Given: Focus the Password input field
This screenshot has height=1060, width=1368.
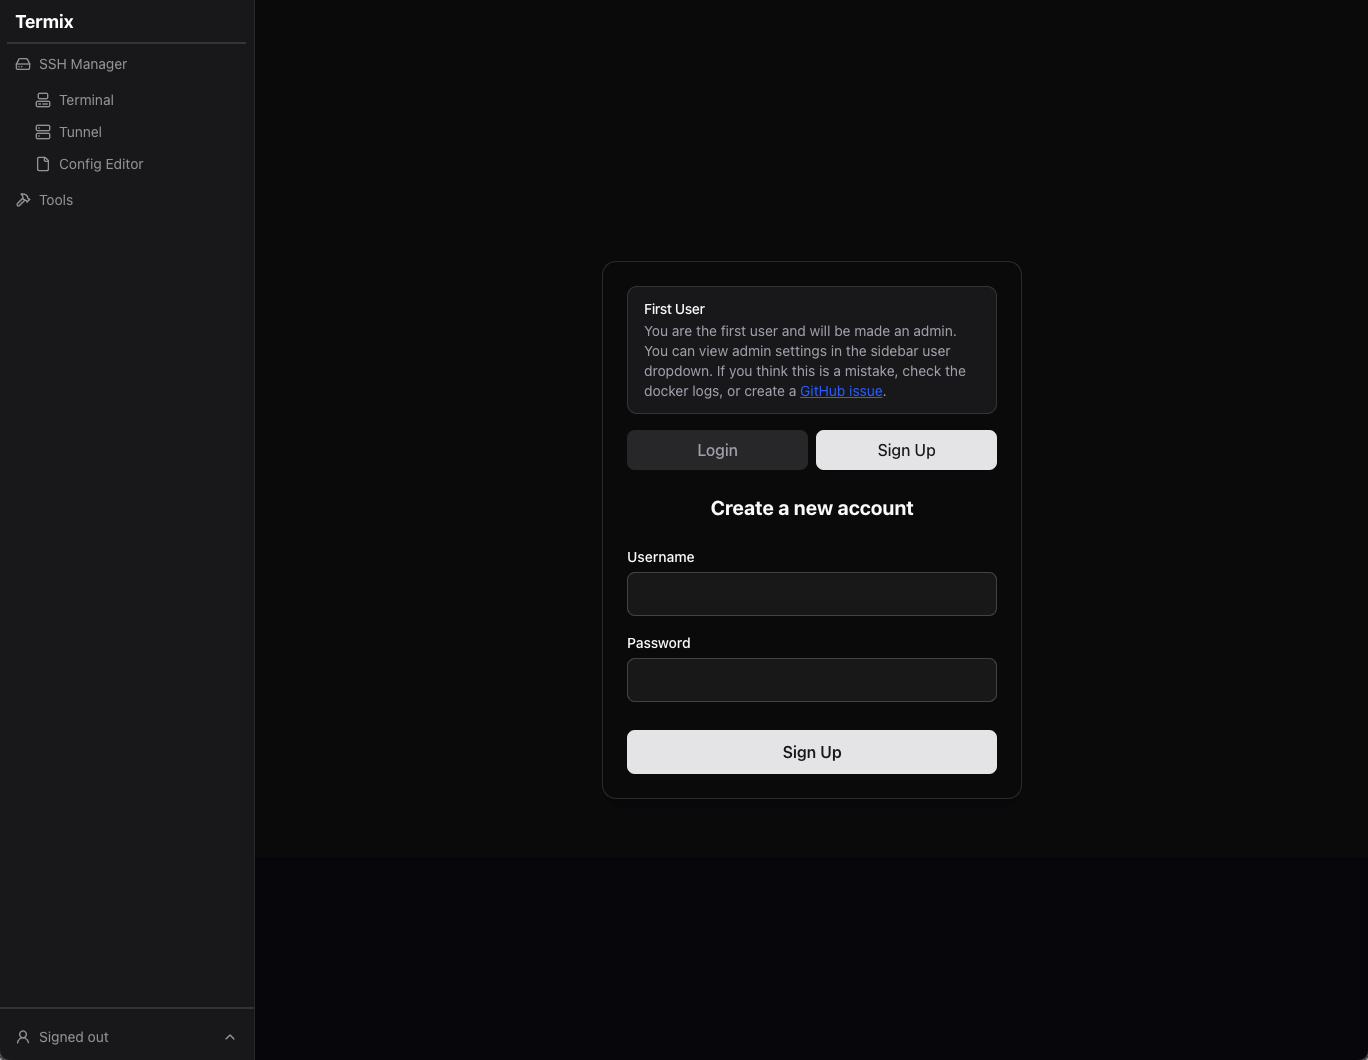Looking at the screenshot, I should click(x=812, y=680).
